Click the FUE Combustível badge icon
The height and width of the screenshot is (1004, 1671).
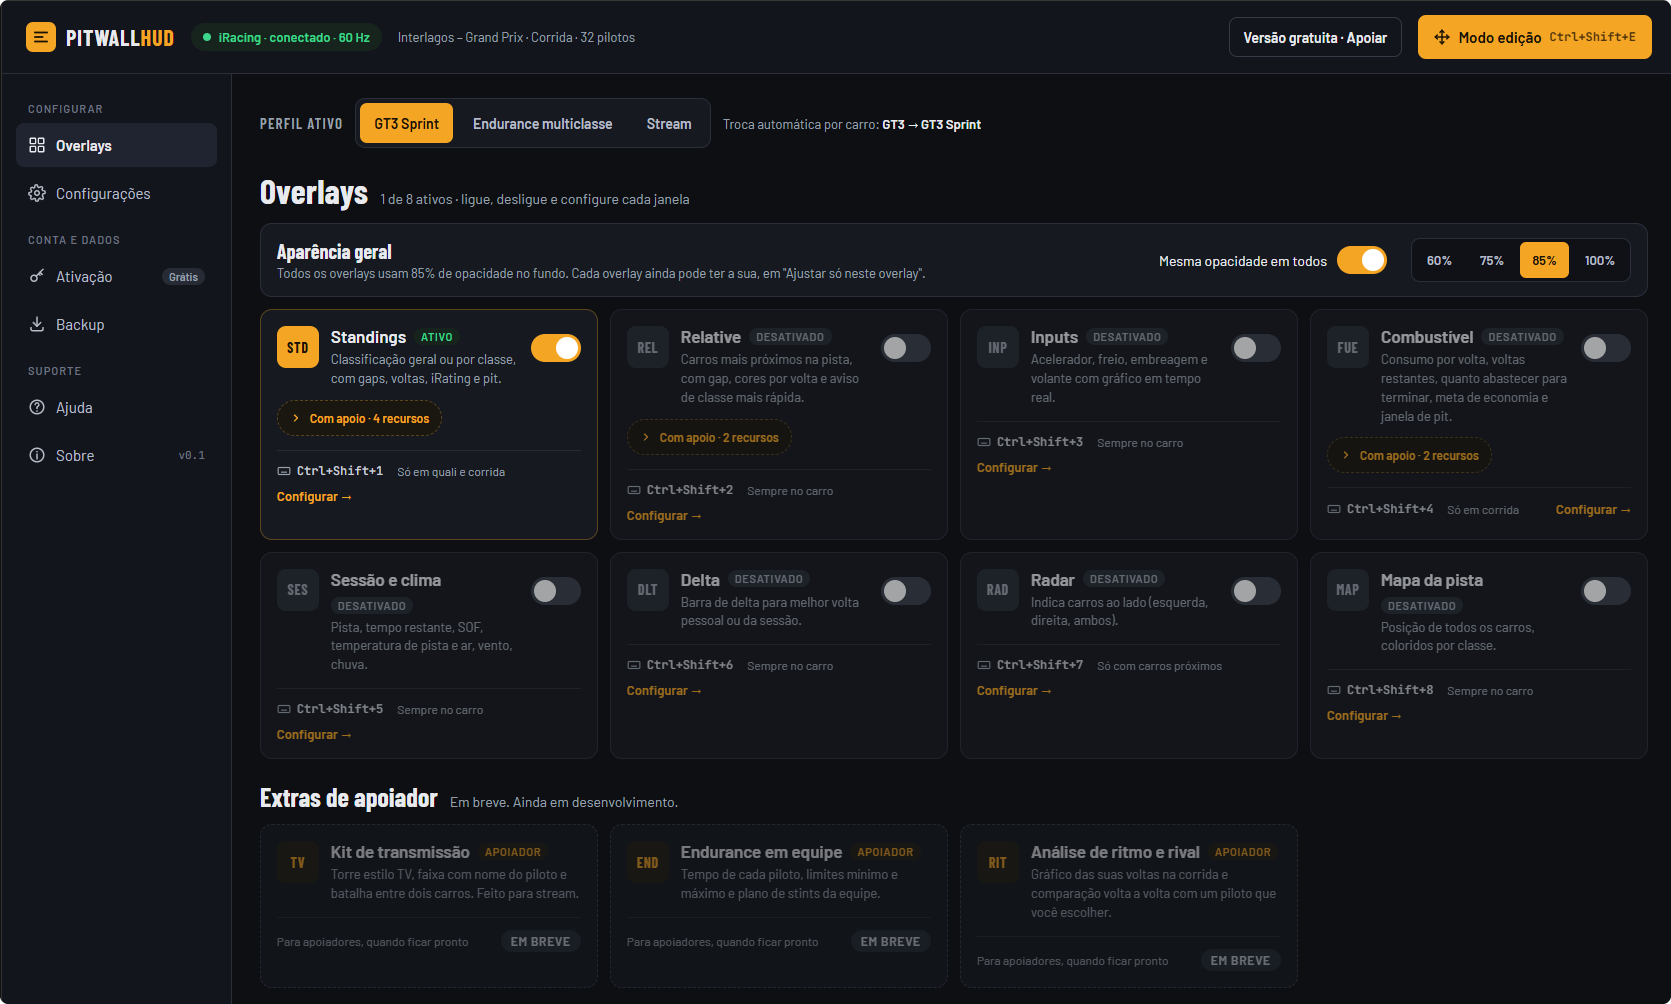[x=1348, y=347]
